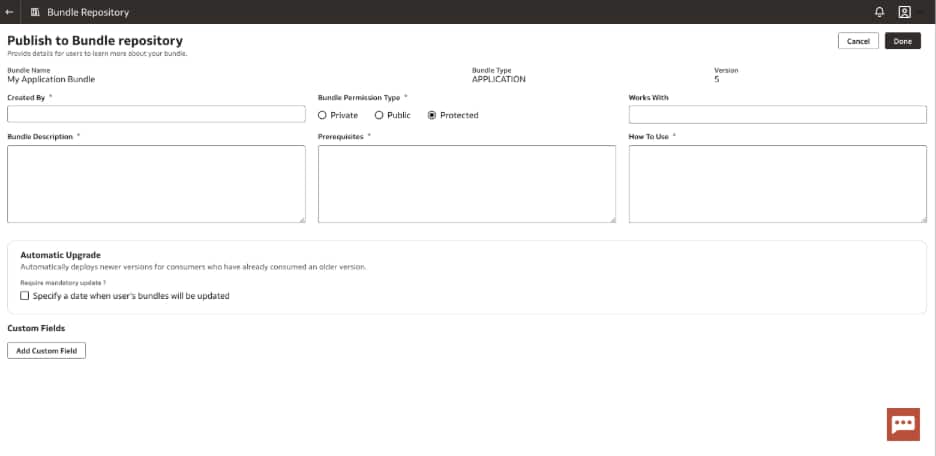
Task: Click inside the Prerequisites text area
Action: tap(467, 184)
